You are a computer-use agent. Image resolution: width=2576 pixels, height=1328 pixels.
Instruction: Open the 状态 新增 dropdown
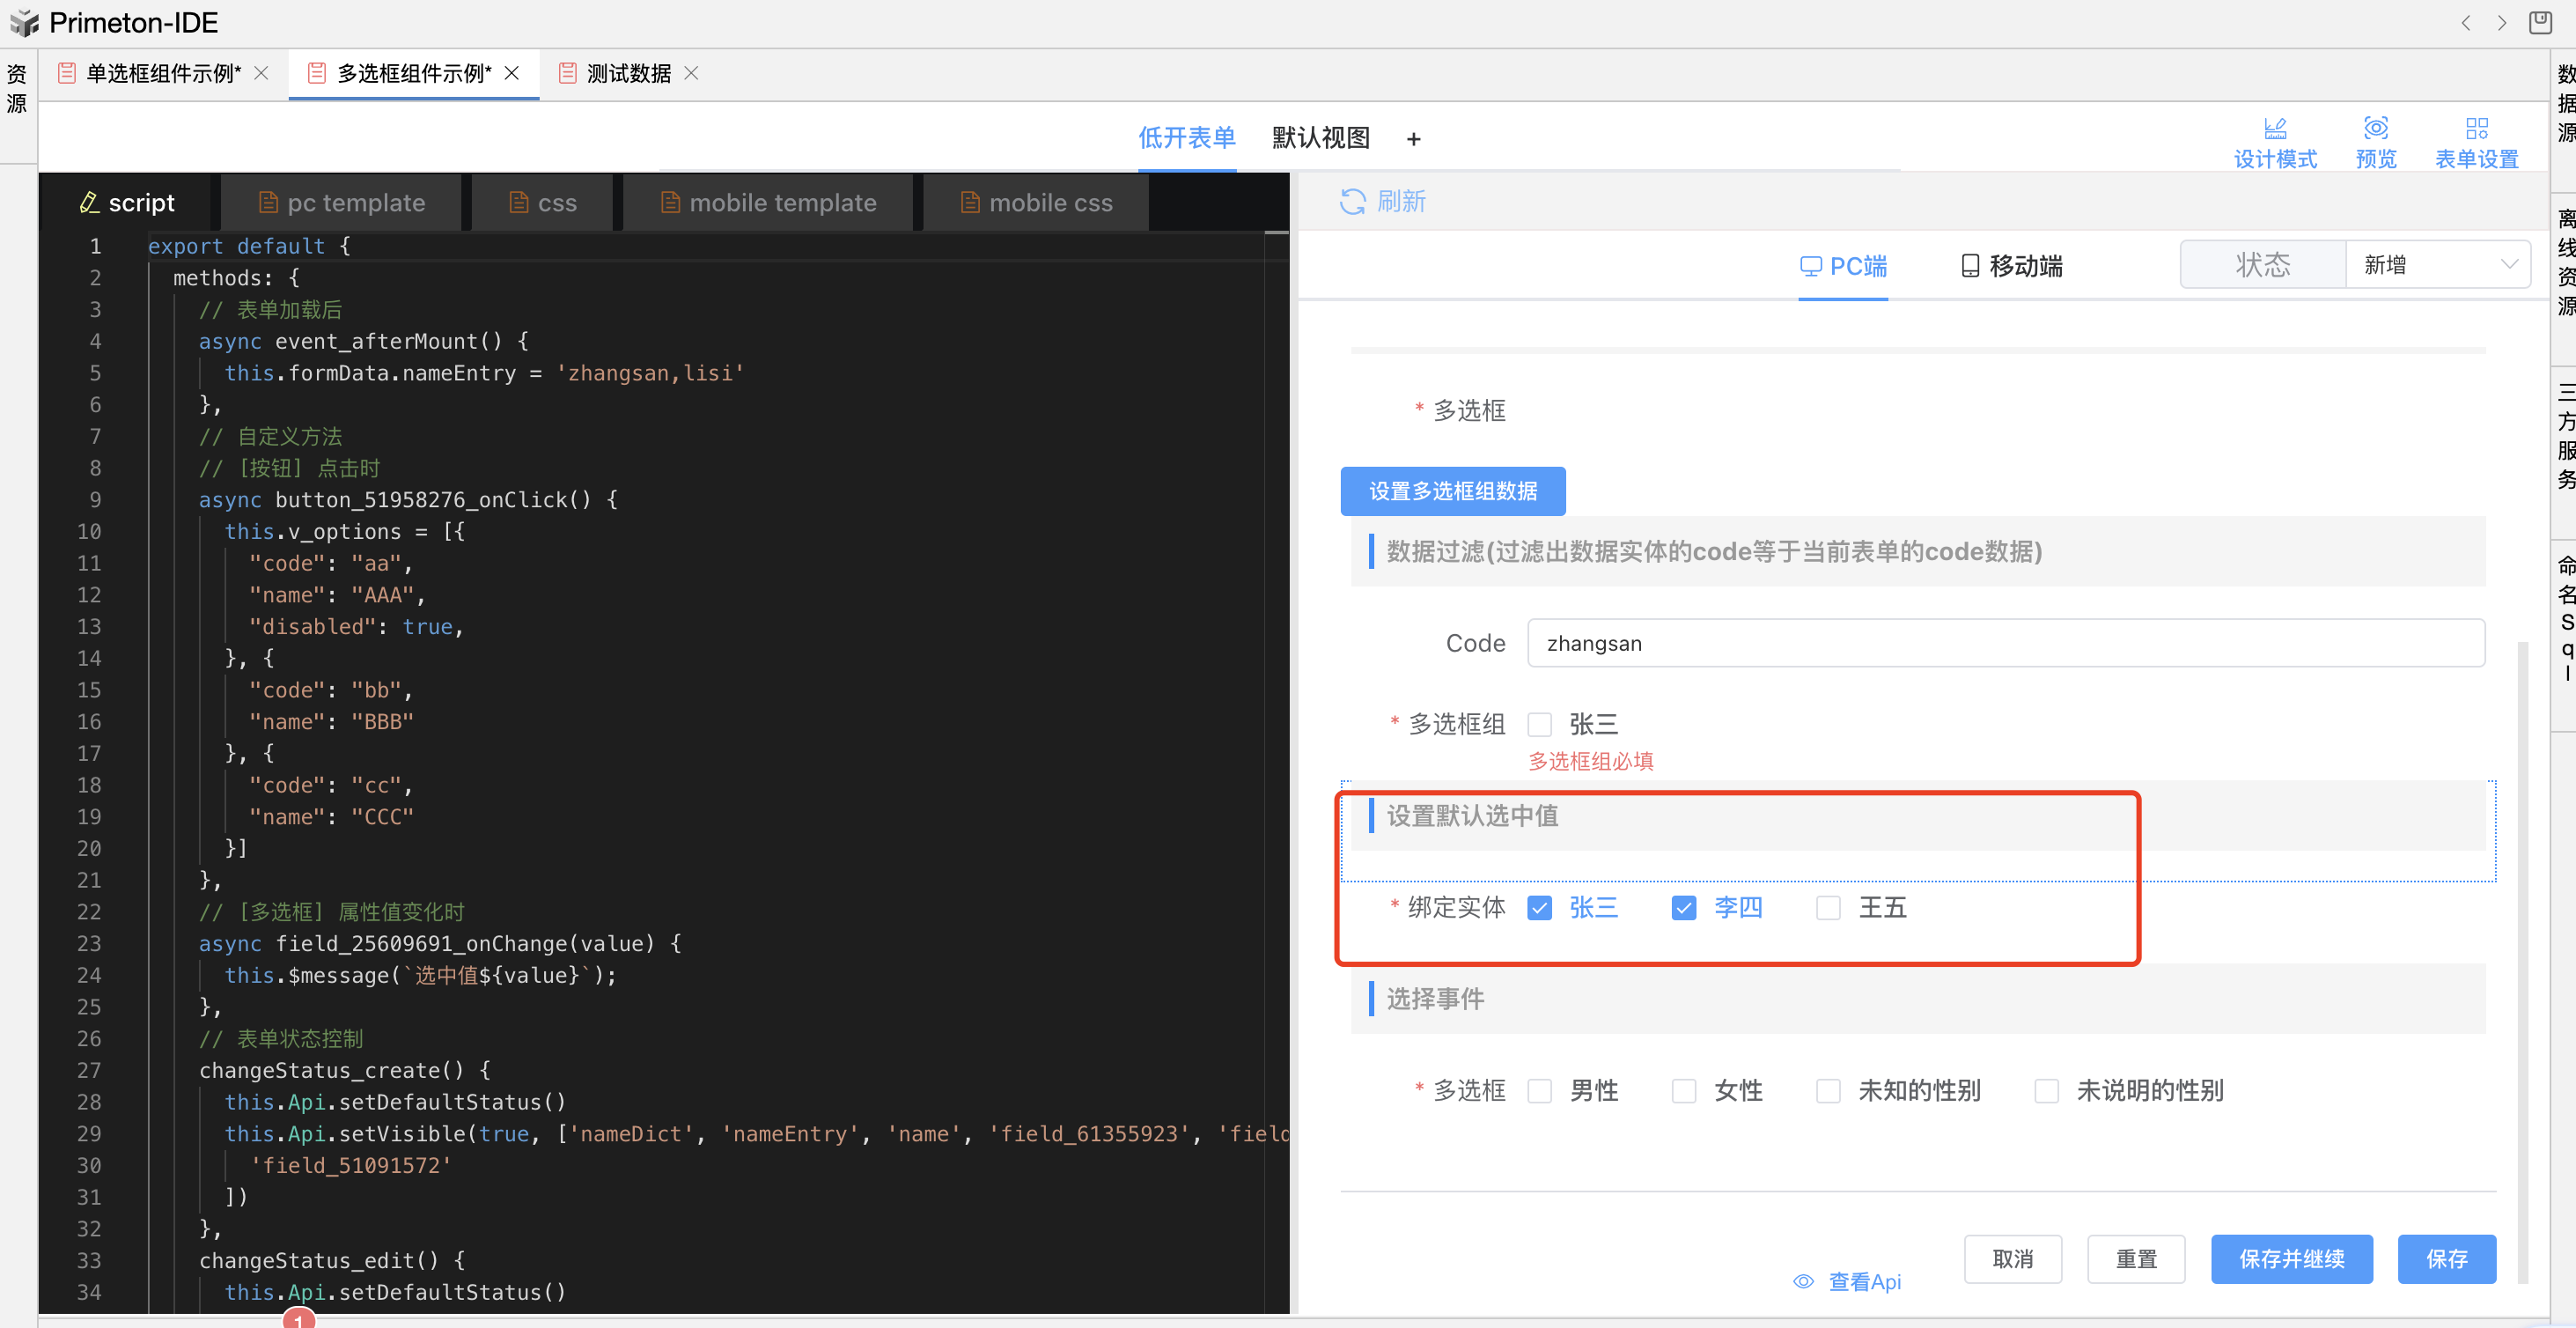point(2437,265)
